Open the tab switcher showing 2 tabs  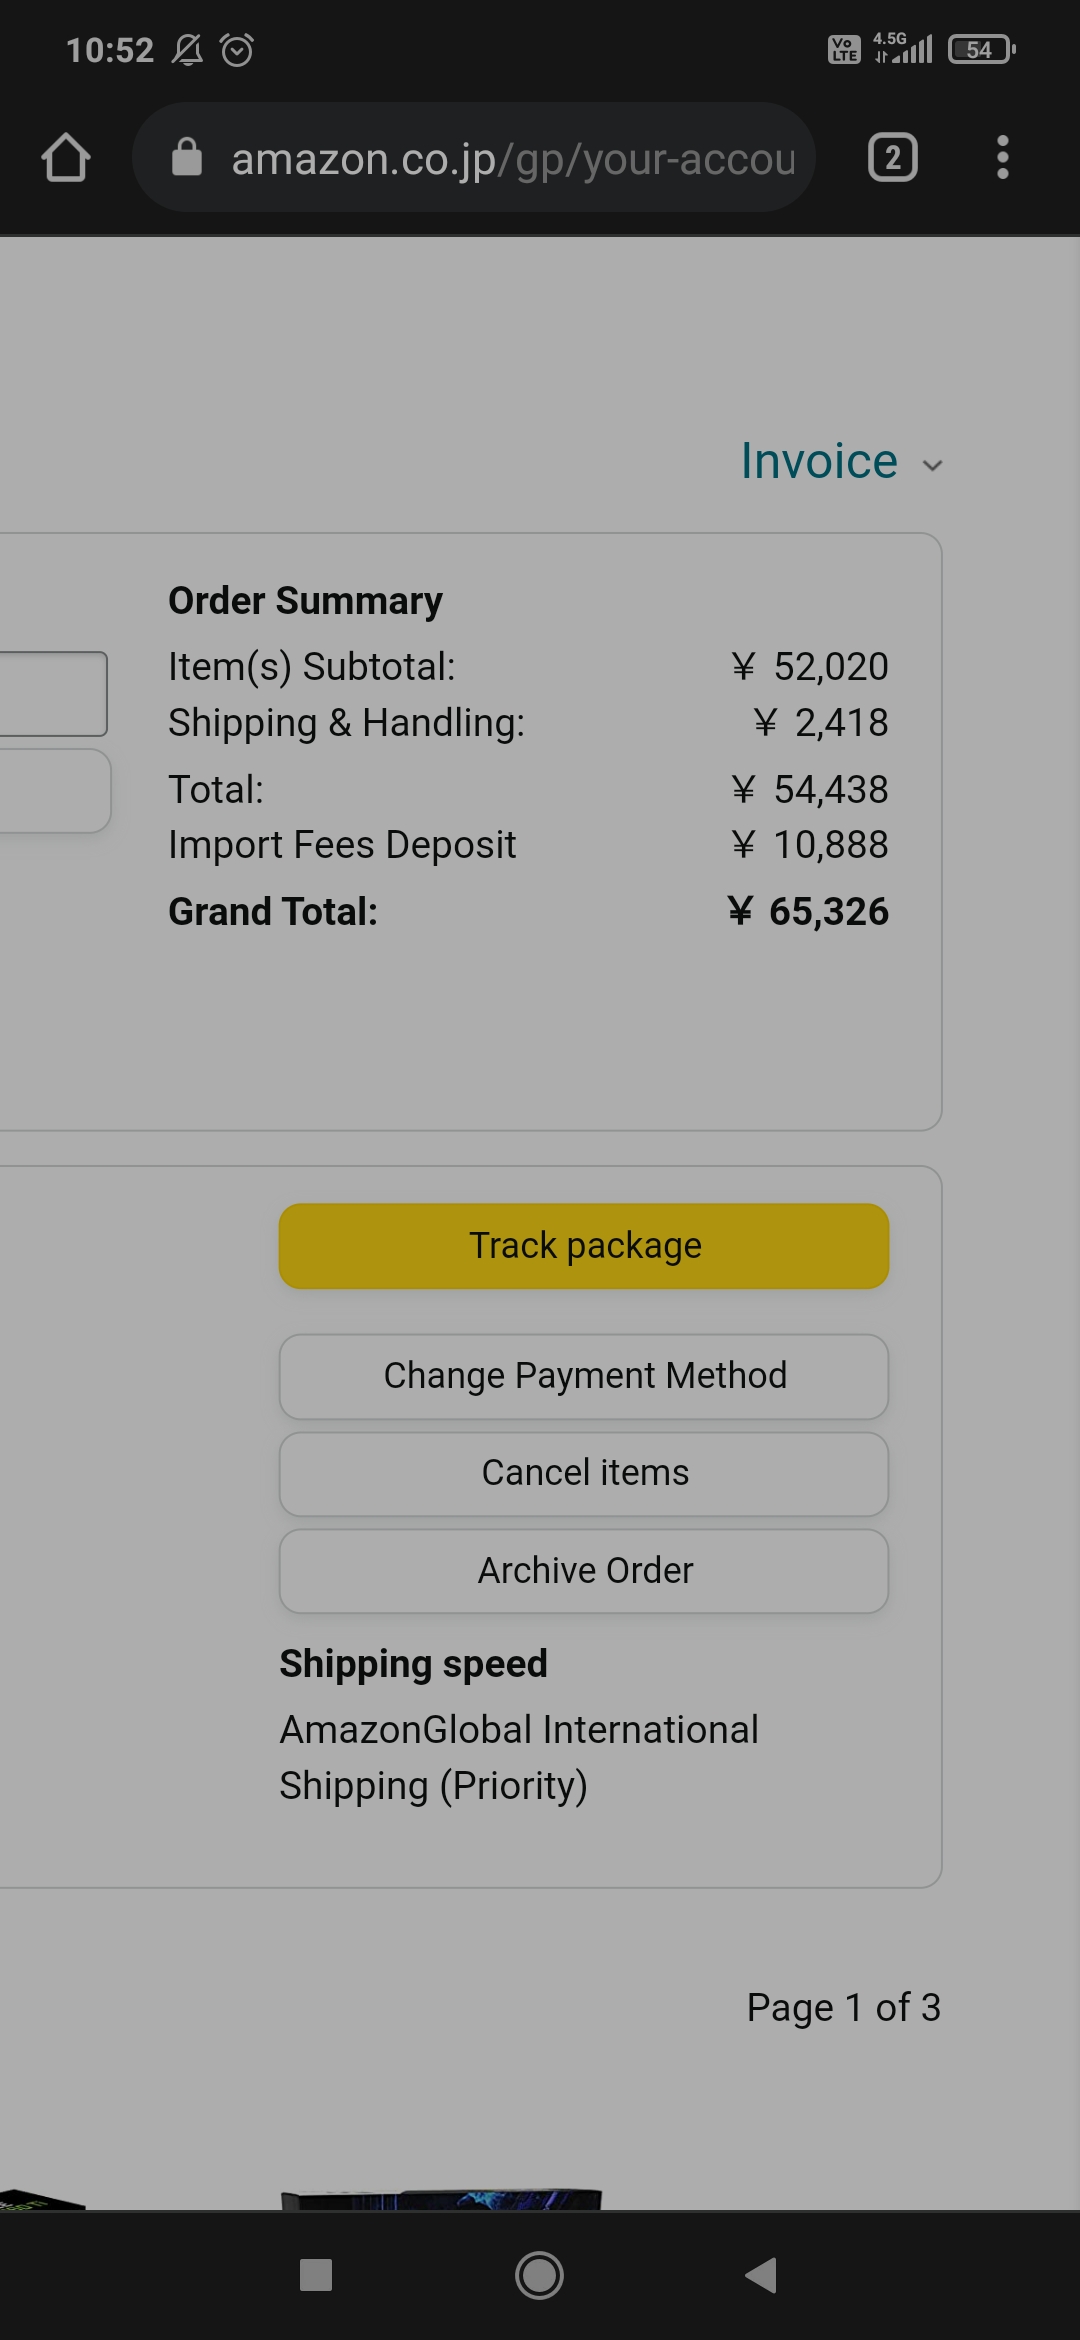(893, 158)
